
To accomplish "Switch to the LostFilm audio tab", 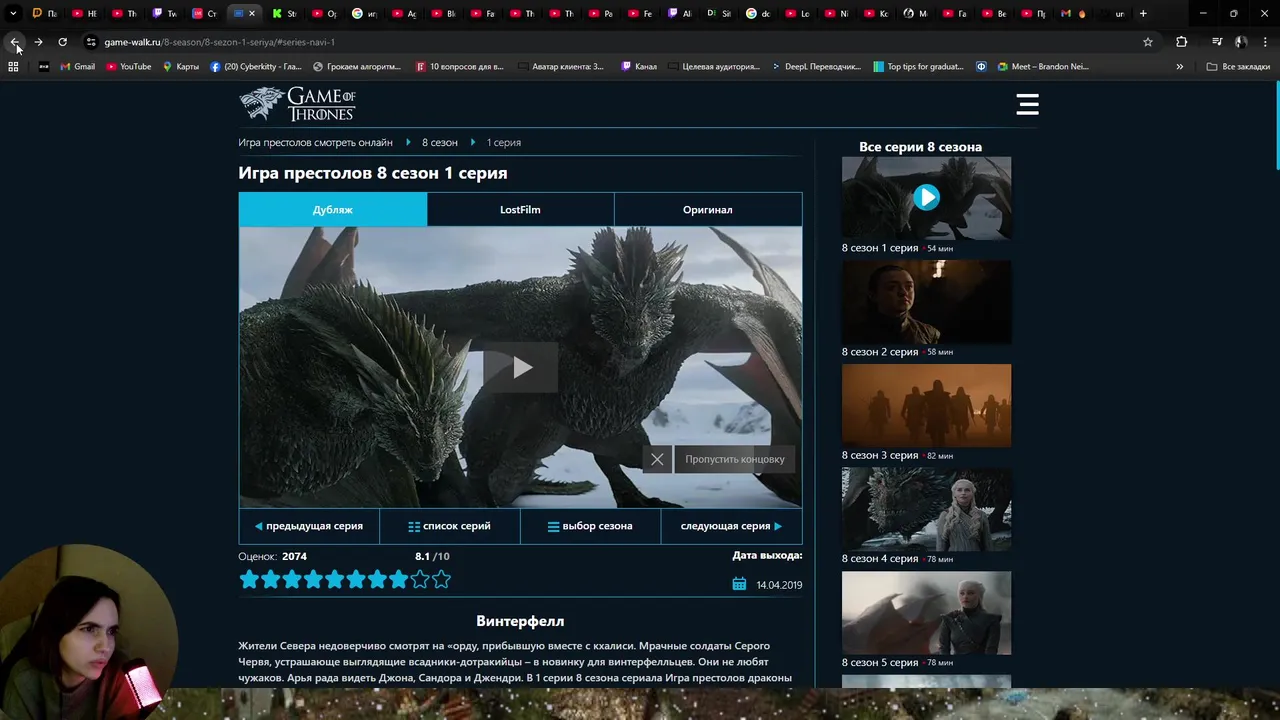I will point(520,210).
